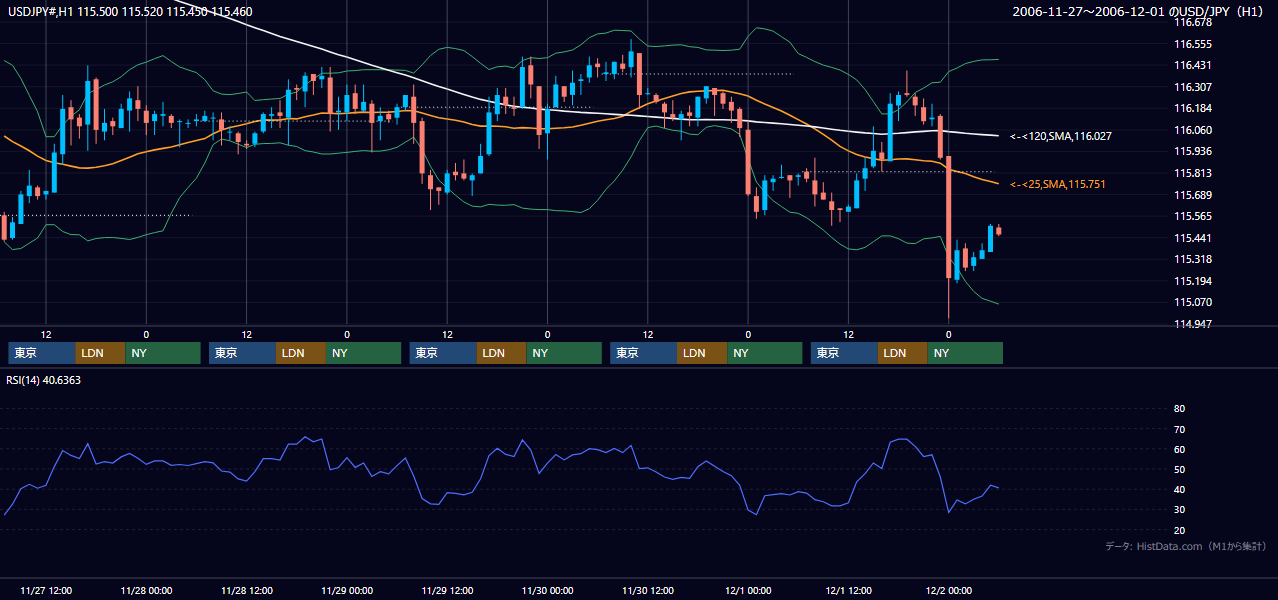Click the NY session block for 11/27

163,353
